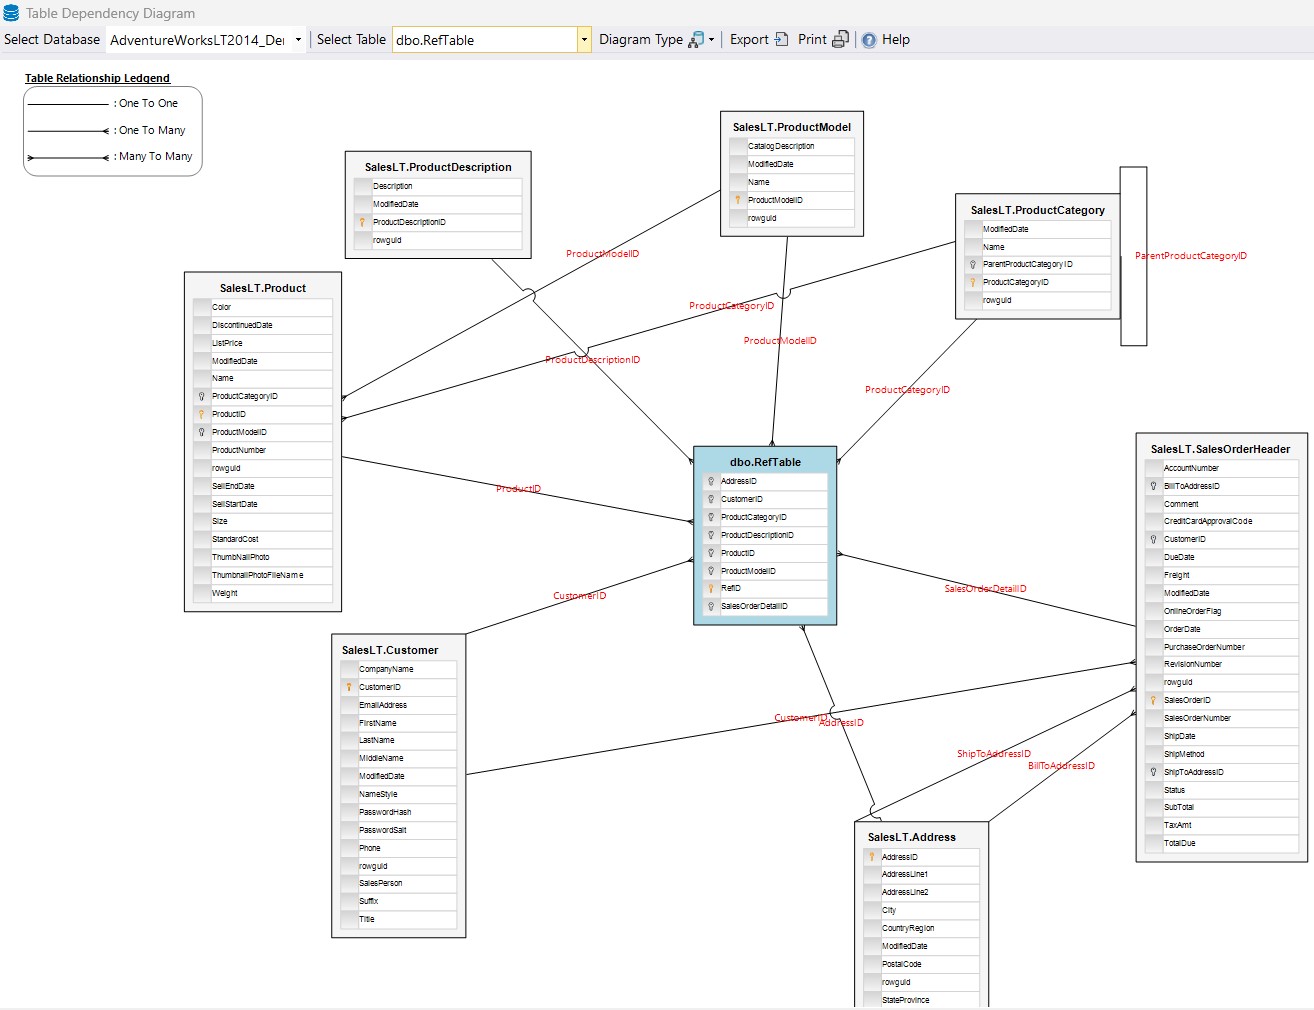Viewport: 1314px width, 1010px height.
Task: Click the Print icon
Action: (x=840, y=40)
